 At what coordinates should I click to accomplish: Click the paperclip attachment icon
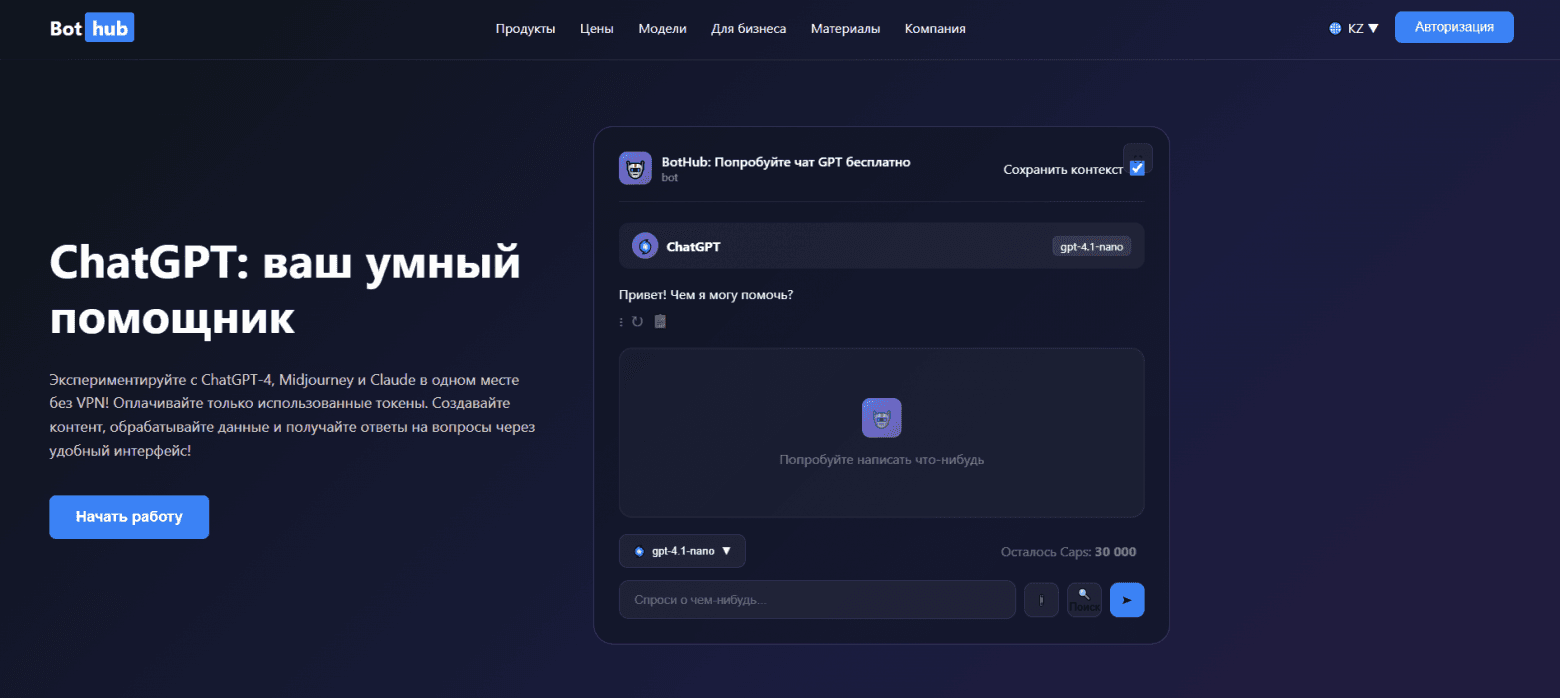coord(1041,599)
